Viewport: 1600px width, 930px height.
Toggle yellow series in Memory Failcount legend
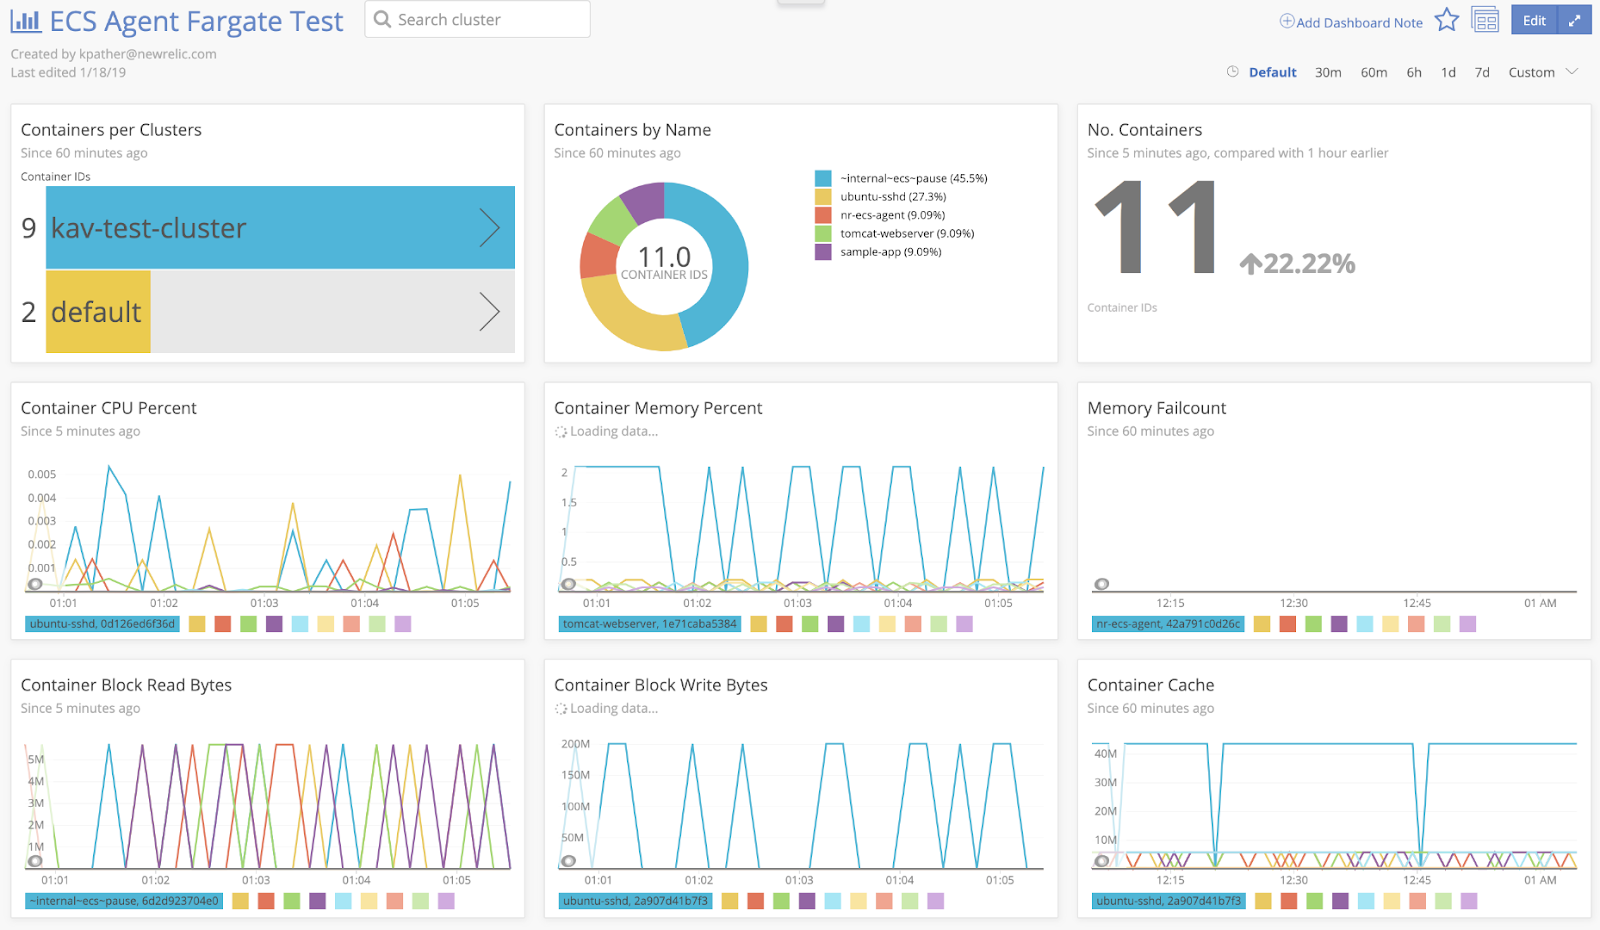1262,624
